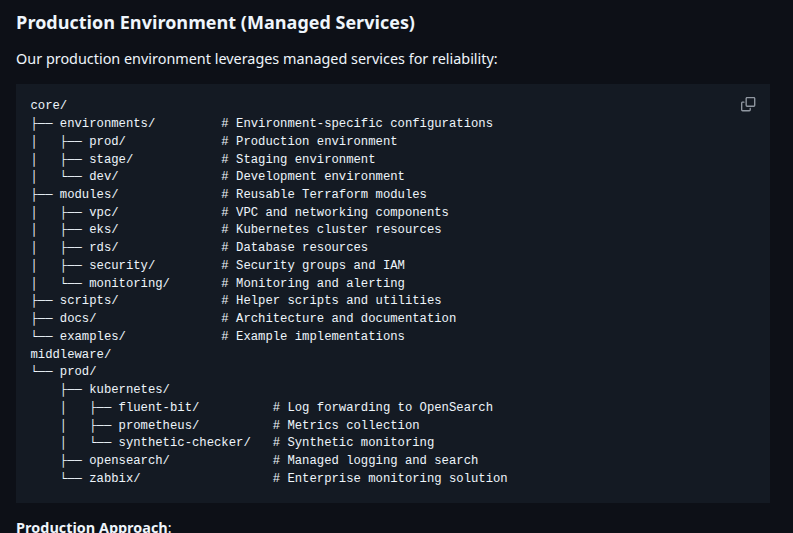
Task: Click the 'synthetic-checker/' directory text
Action: point(185,442)
